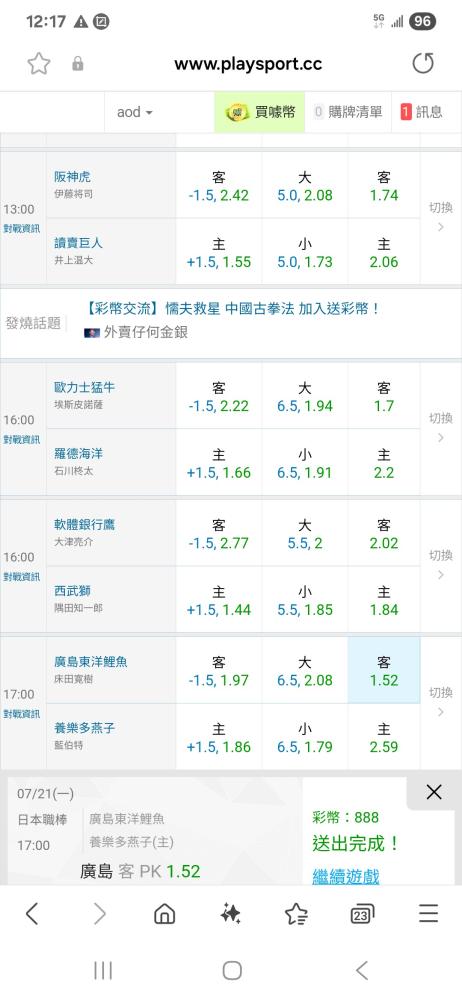The image size is (462, 1000).
Task: Tap 切換 arrow for 軟體銀行鷹 game
Action: click(x=440, y=565)
